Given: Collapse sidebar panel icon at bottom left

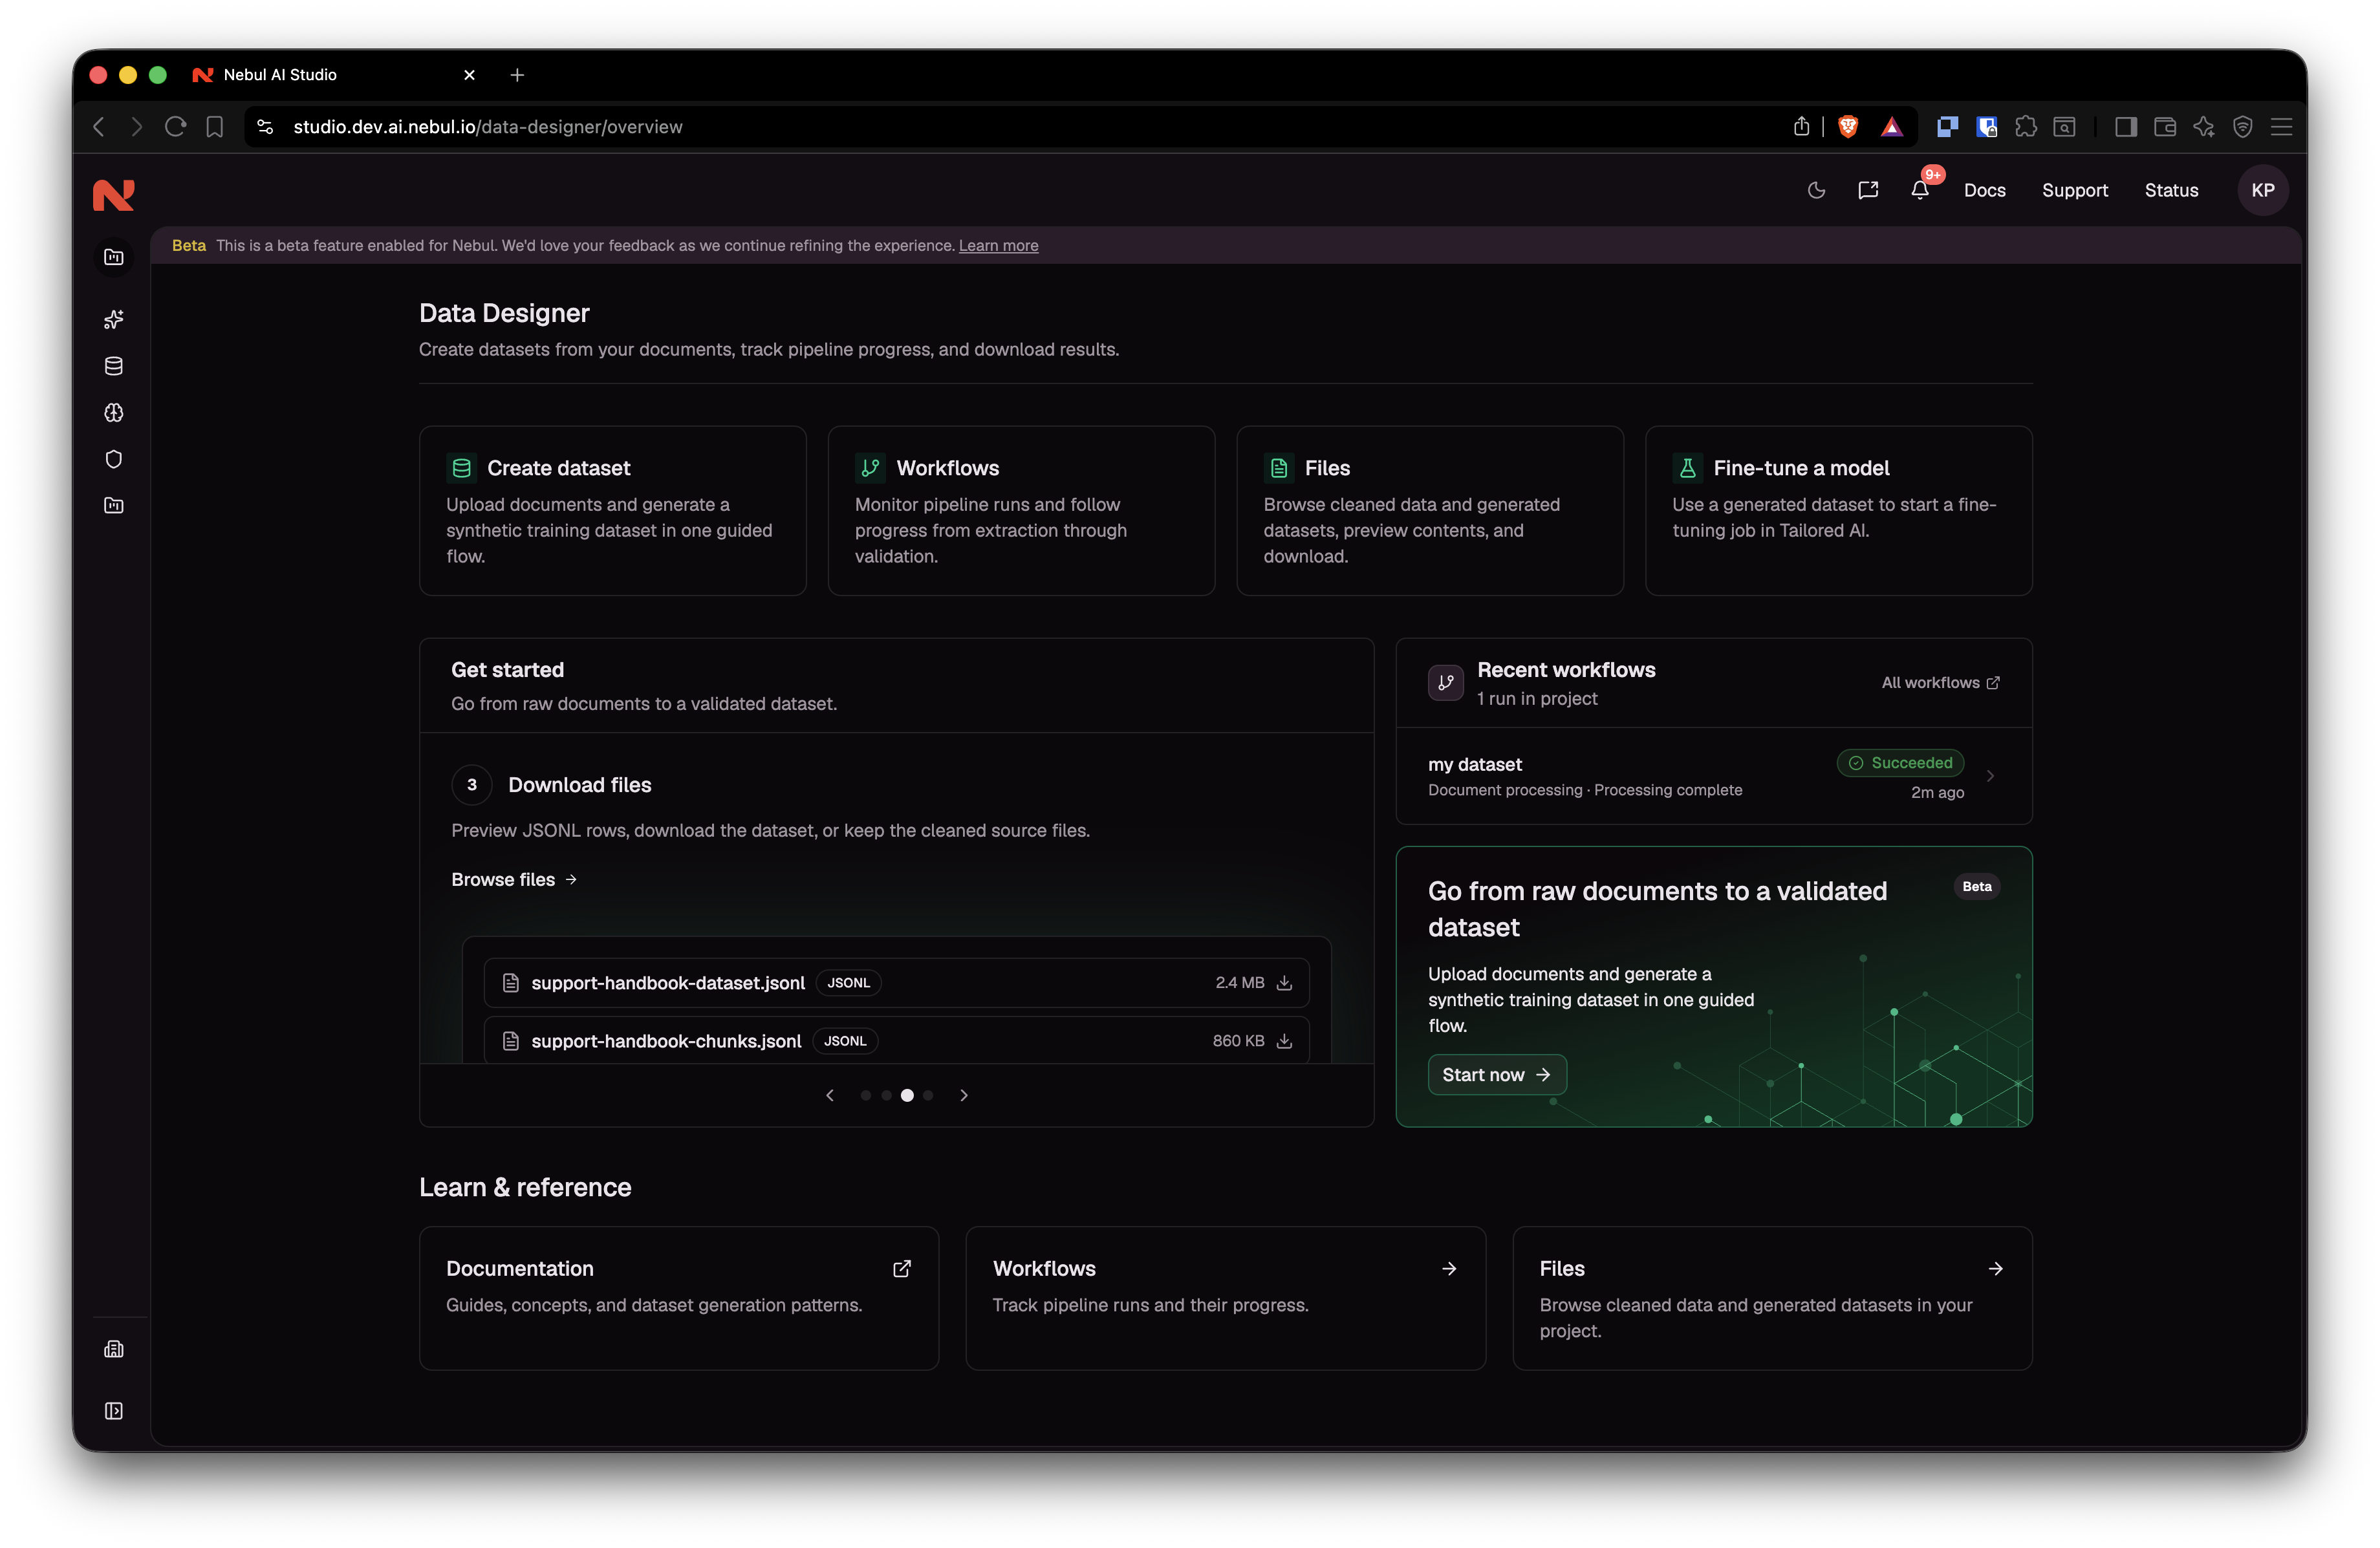Looking at the screenshot, I should 114,1411.
